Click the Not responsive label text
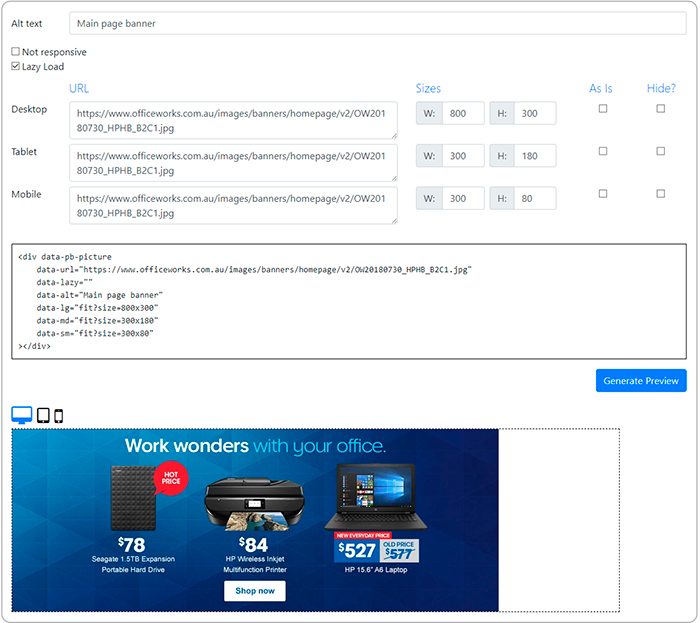The width and height of the screenshot is (700, 623). click(x=54, y=52)
